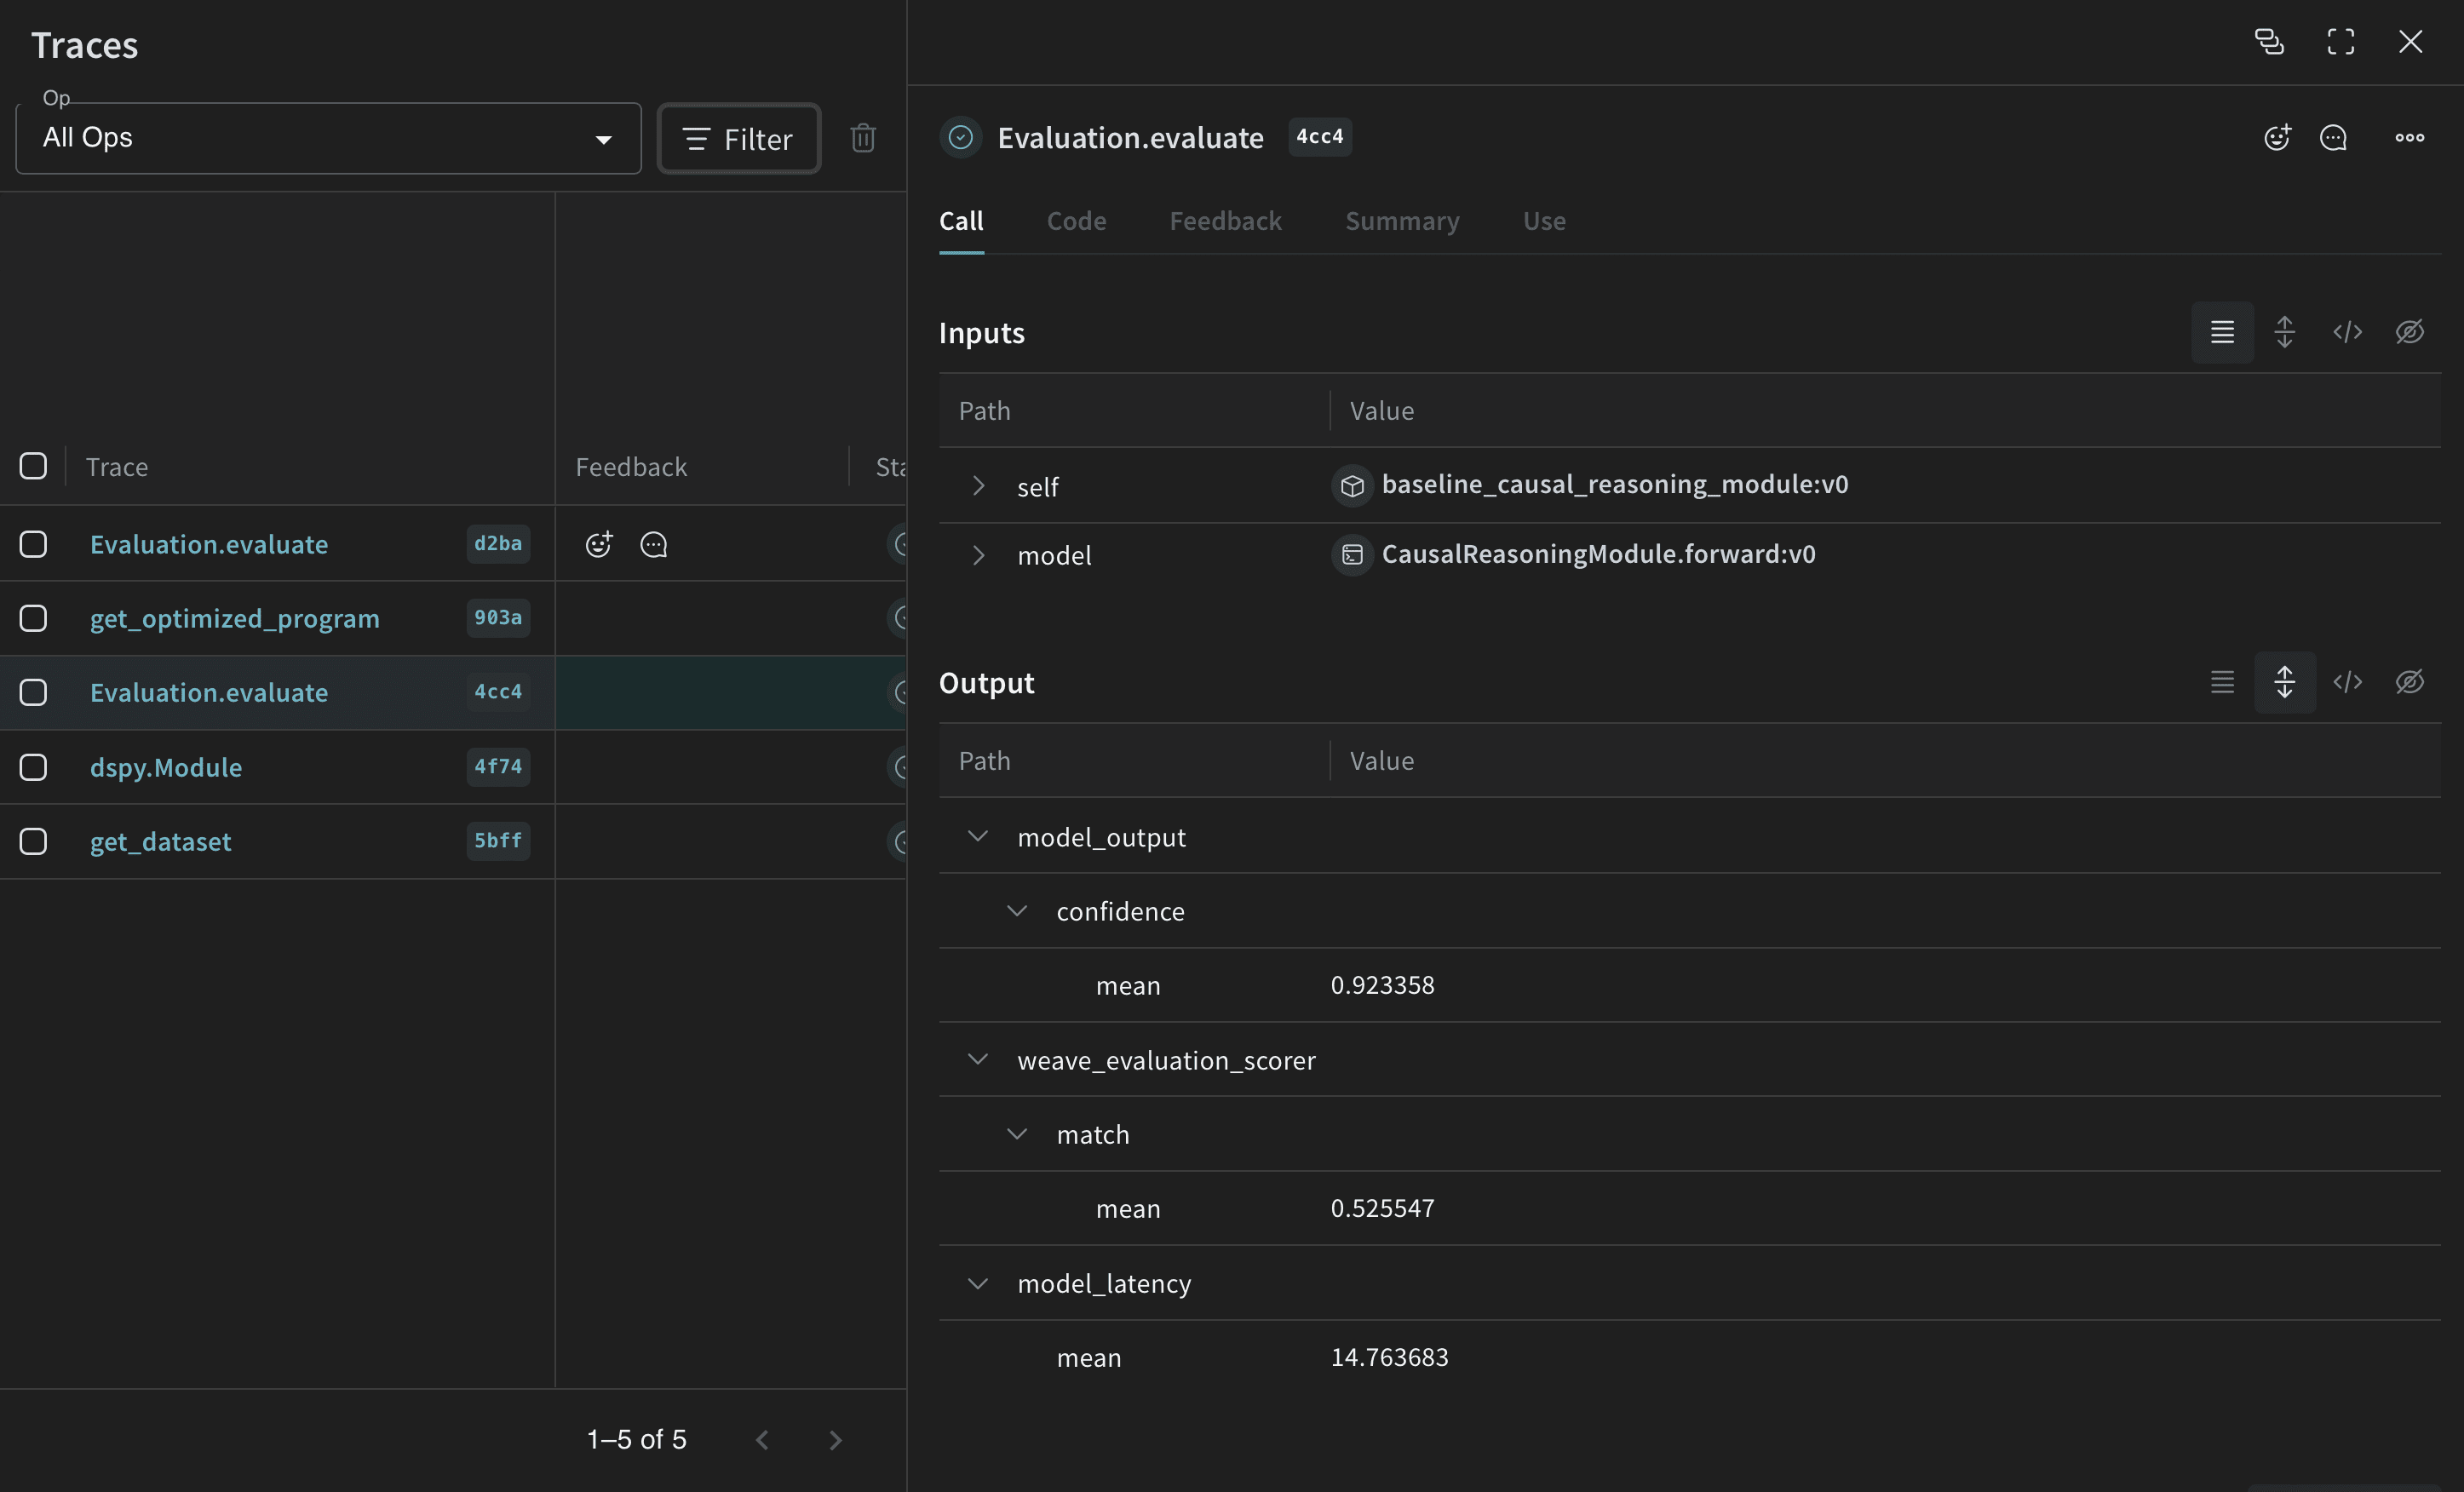Image resolution: width=2464 pixels, height=1492 pixels.
Task: Click confidence mean value 0.923358
Action: click(1382, 985)
